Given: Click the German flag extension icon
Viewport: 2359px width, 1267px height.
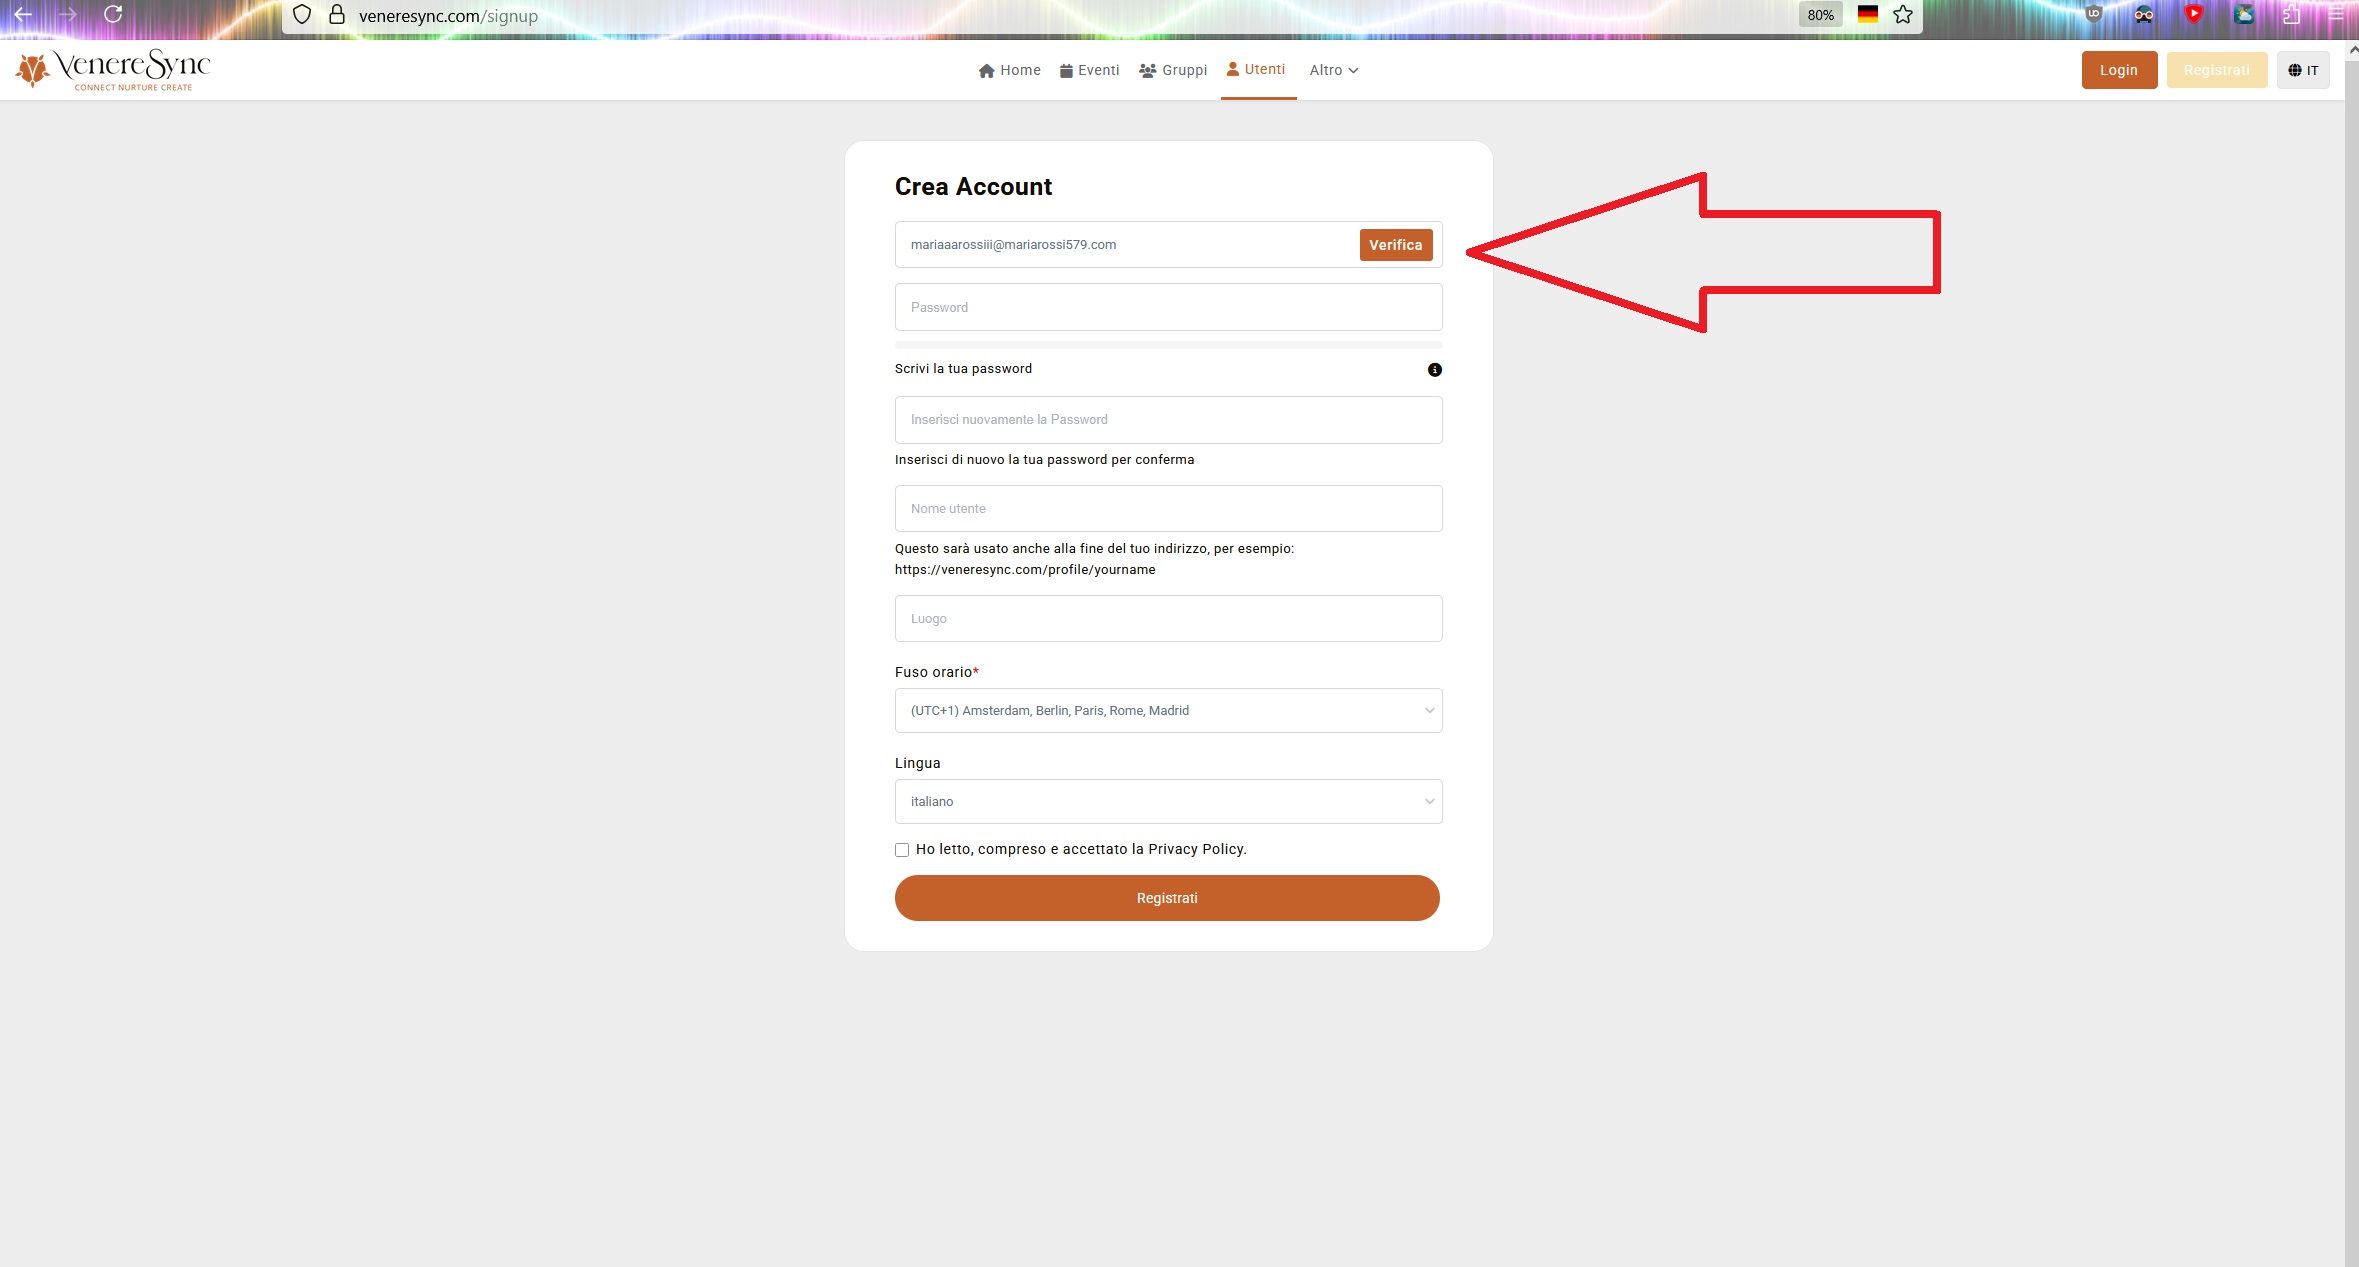Looking at the screenshot, I should (x=1867, y=15).
